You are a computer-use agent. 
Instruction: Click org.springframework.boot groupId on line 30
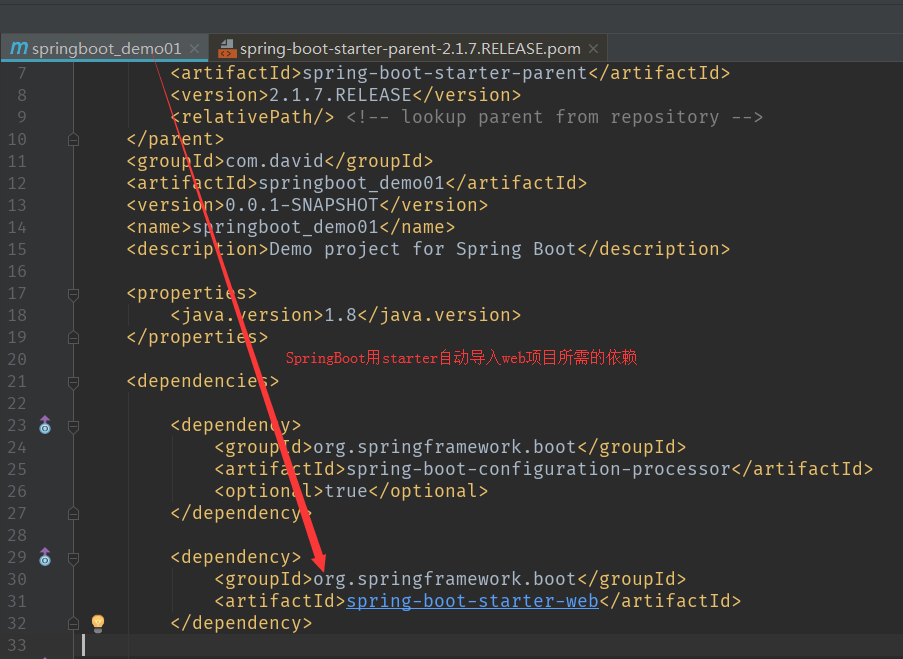(445, 579)
